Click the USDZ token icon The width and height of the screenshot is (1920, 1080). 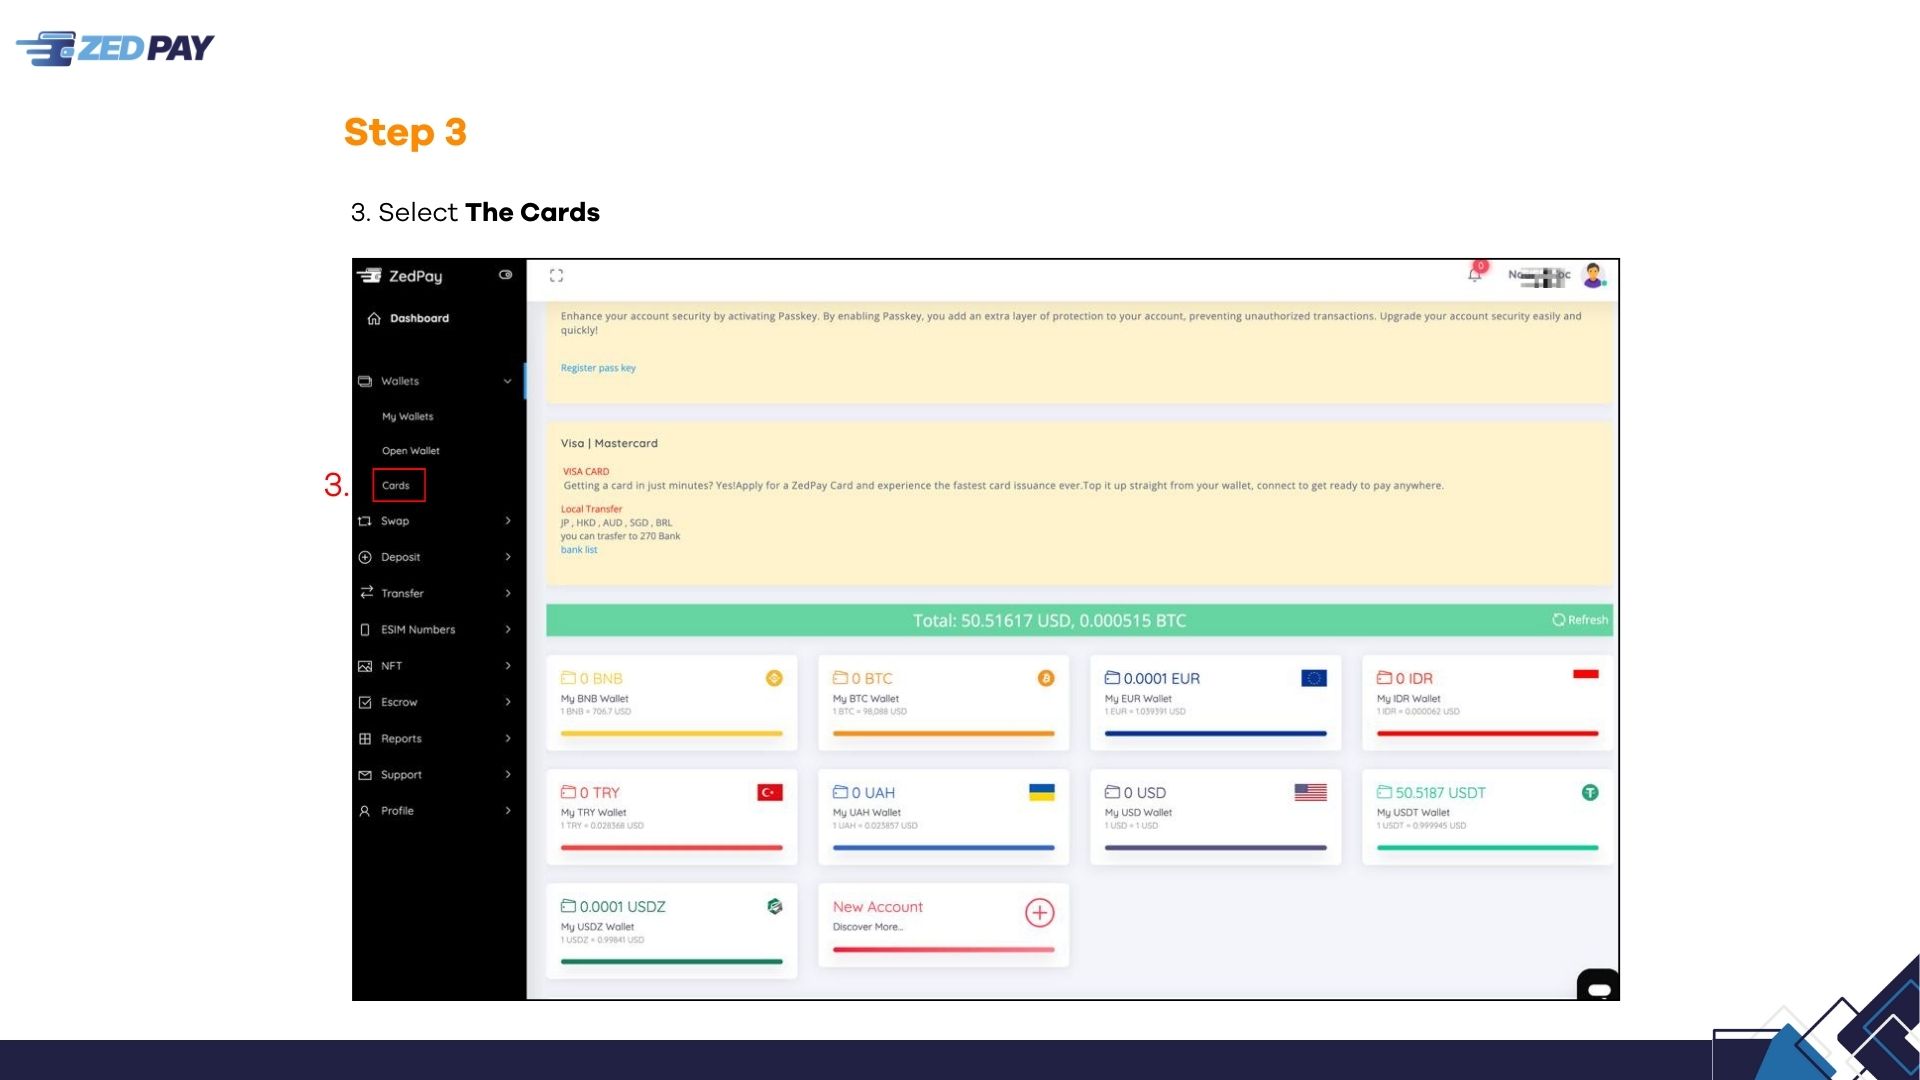[x=774, y=906]
